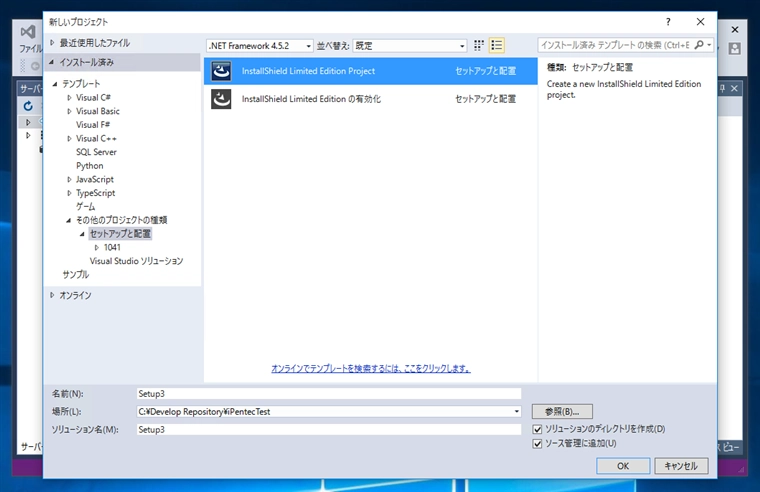Select InstallShield Limited Edition の有効化 template
760x492 pixels.
(371, 99)
